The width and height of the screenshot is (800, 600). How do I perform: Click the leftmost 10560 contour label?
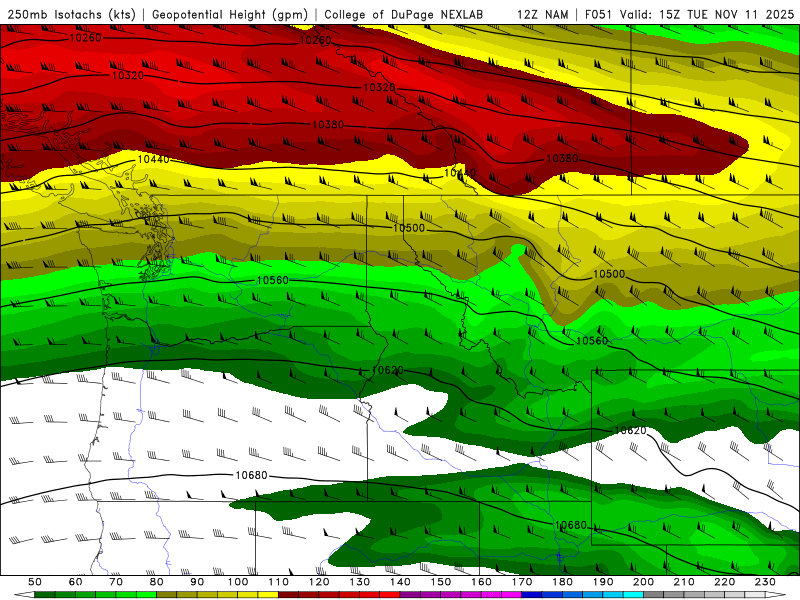tap(272, 280)
